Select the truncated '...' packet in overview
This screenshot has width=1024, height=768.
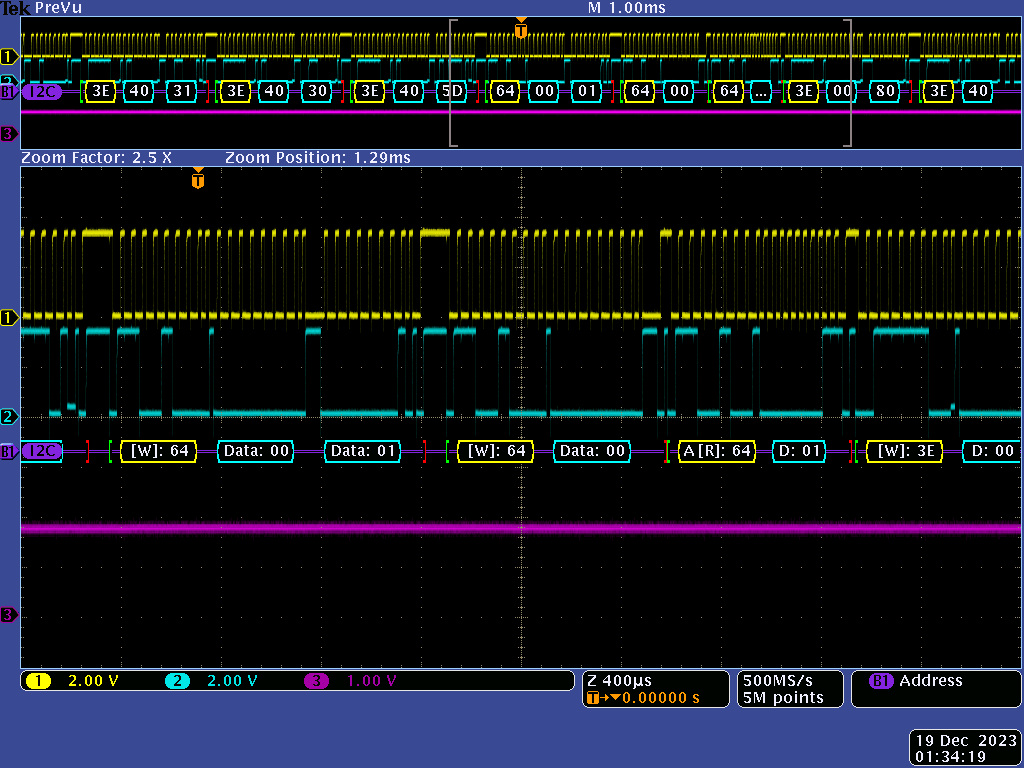tap(761, 91)
